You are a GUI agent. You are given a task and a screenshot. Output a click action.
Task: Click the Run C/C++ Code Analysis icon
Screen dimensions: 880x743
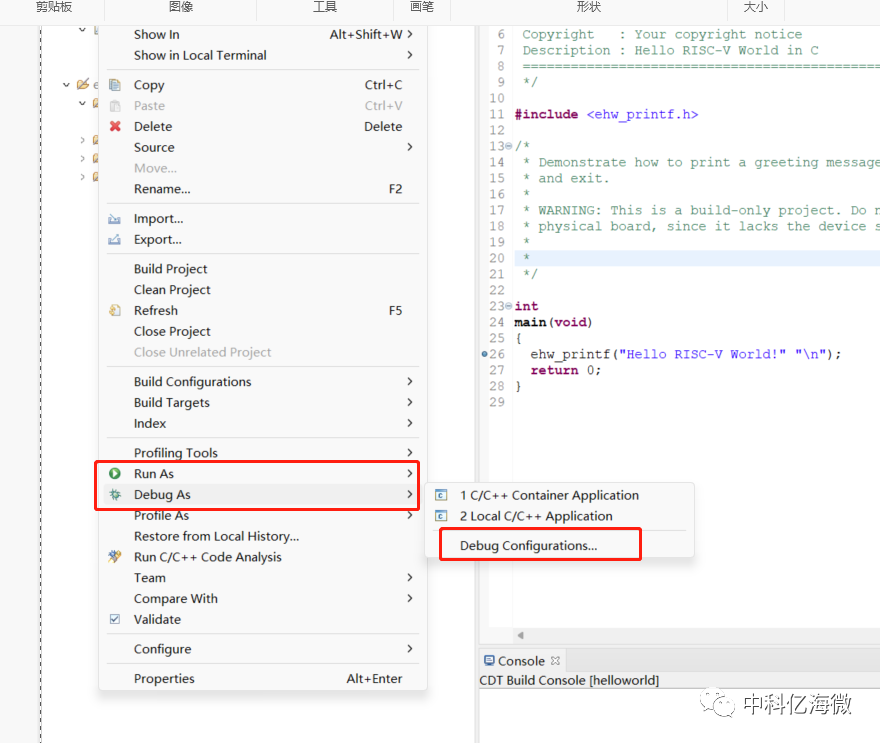tap(115, 557)
